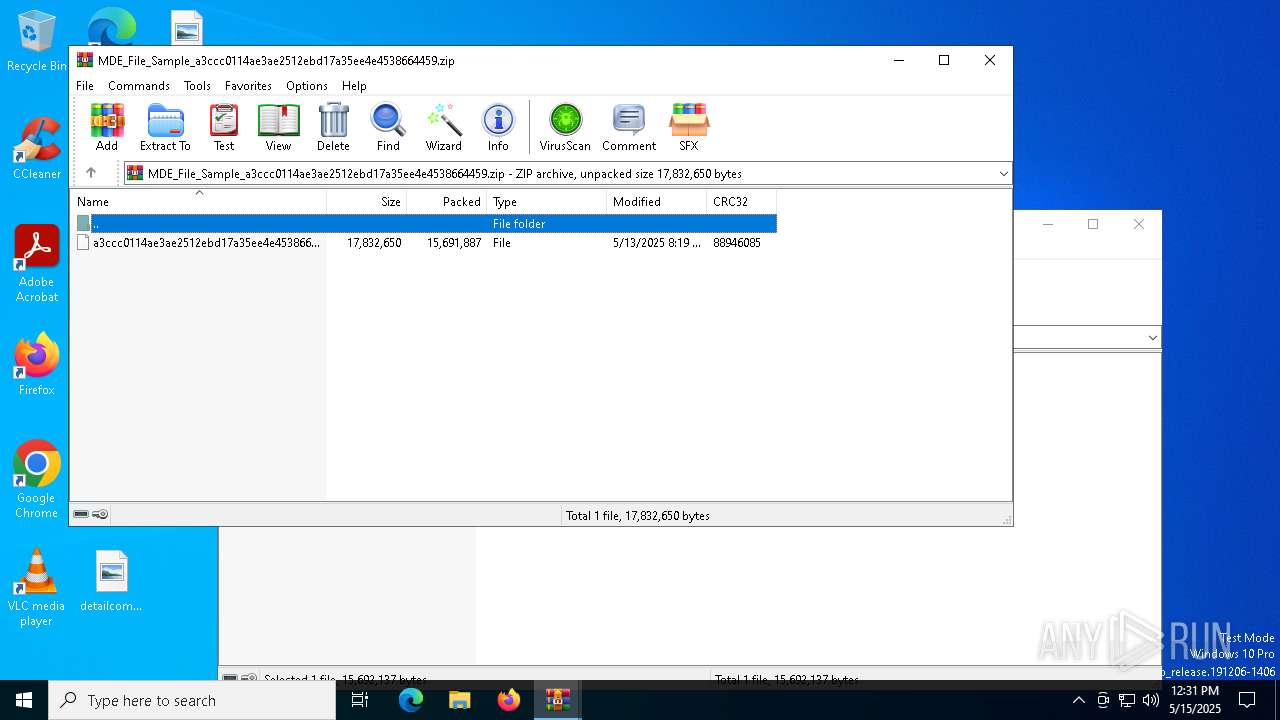The image size is (1280, 720).
Task: Open the notification center
Action: [1247, 700]
